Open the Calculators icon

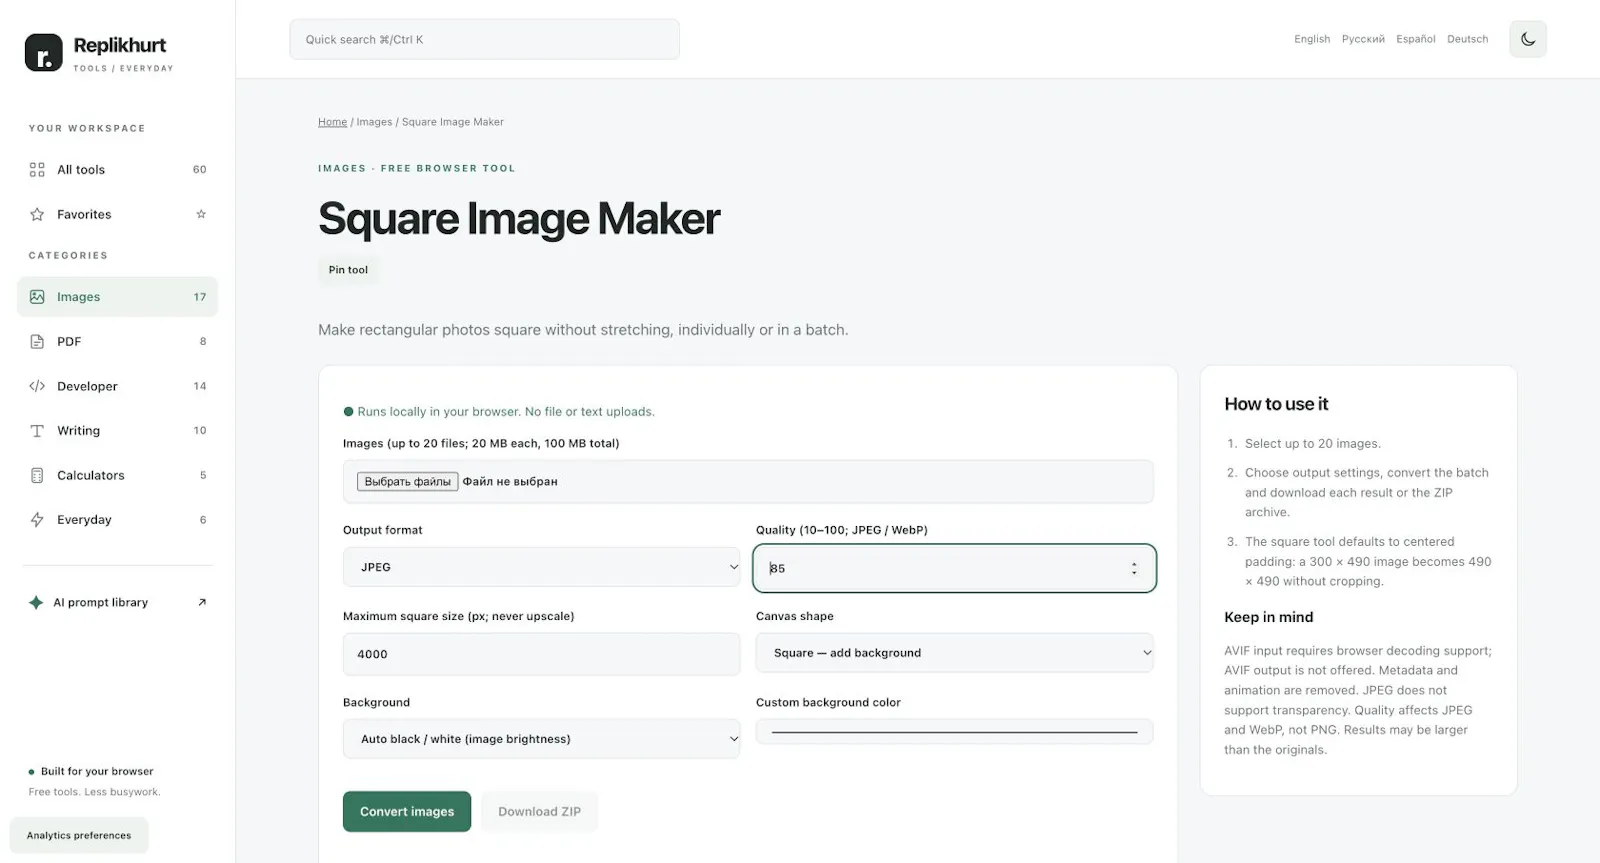(37, 475)
